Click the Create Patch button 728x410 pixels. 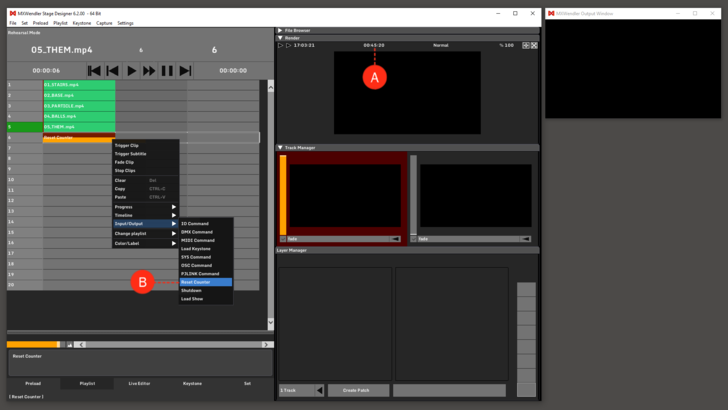point(356,390)
